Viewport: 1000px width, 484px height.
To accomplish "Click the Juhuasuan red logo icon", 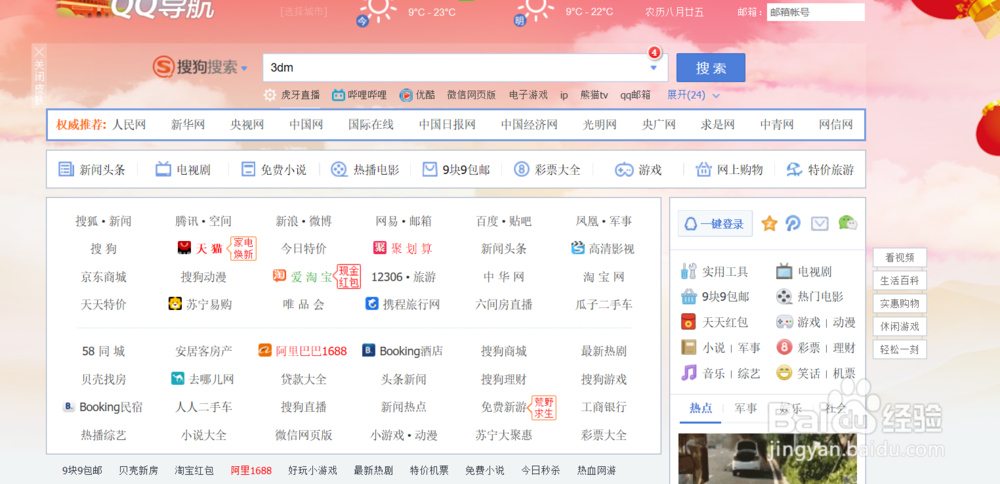I will click(380, 248).
